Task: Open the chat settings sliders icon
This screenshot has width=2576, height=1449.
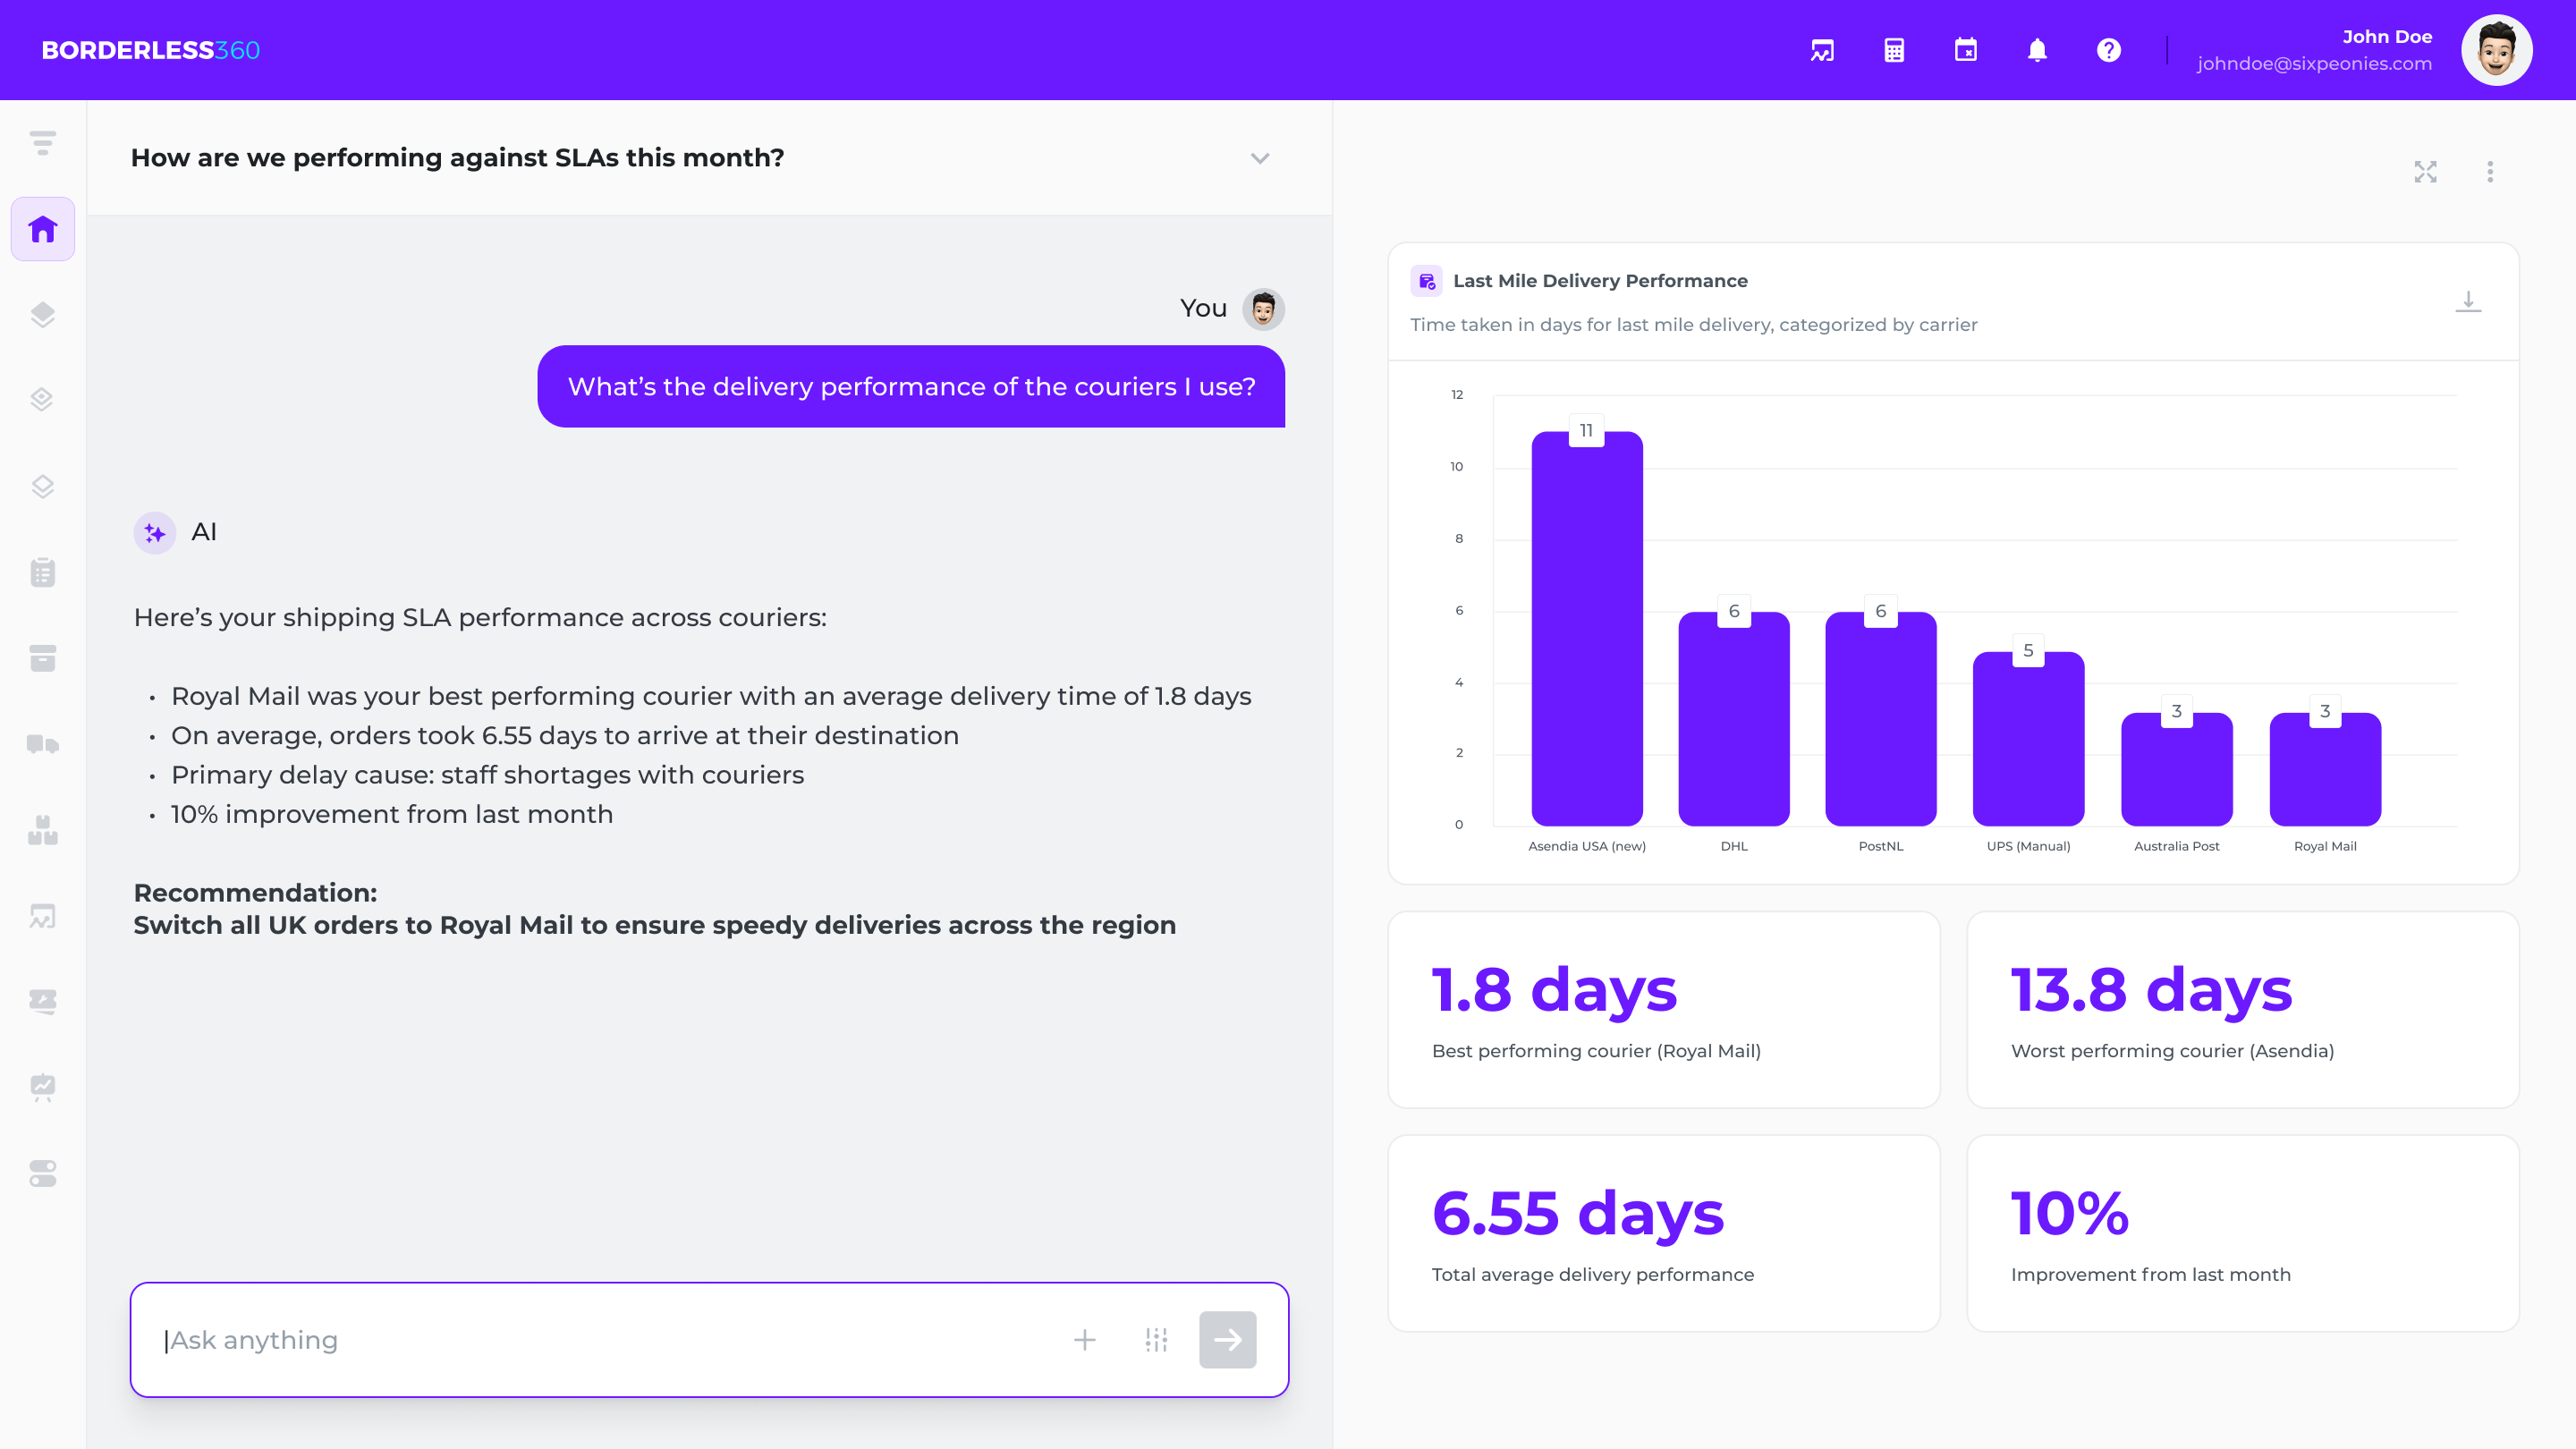Action: click(1156, 1340)
